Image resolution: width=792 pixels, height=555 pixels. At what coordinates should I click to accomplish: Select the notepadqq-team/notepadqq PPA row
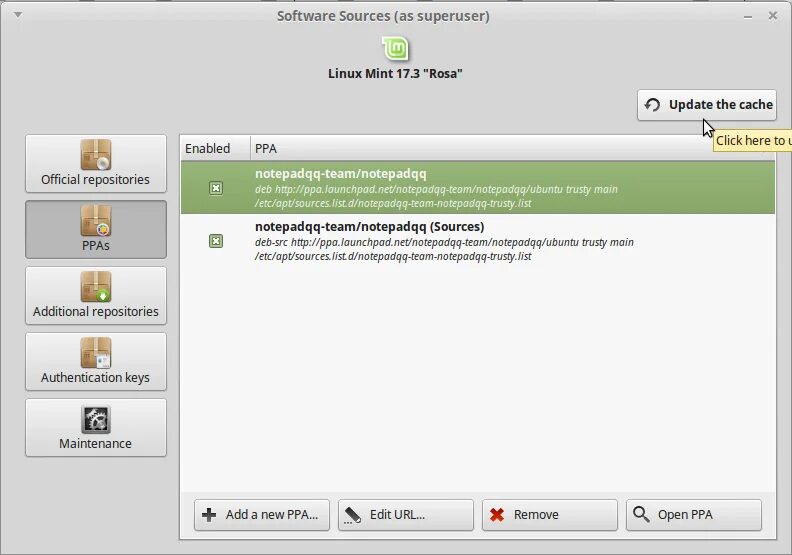[477, 188]
